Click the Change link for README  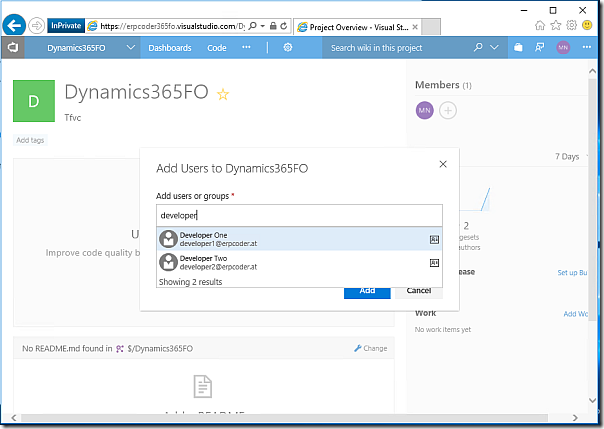(x=371, y=348)
